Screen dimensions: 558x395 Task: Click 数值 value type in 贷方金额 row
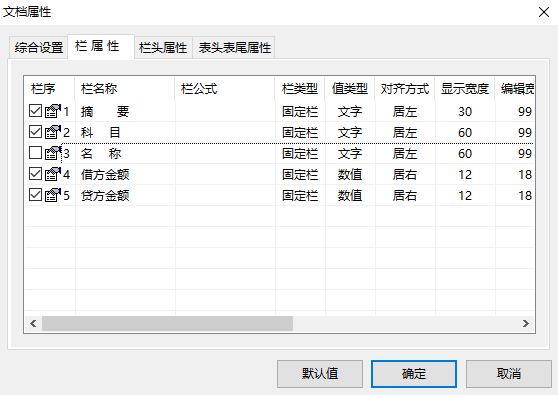point(350,195)
